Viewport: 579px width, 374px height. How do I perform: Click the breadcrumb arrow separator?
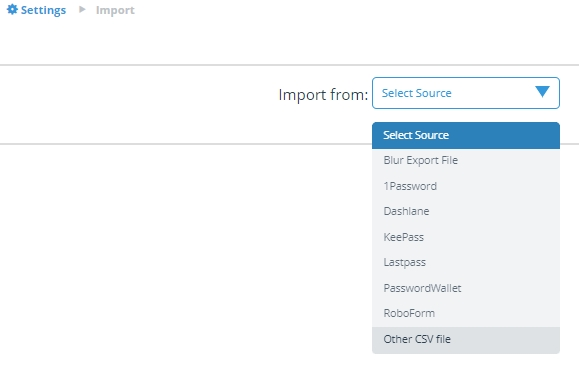point(82,9)
